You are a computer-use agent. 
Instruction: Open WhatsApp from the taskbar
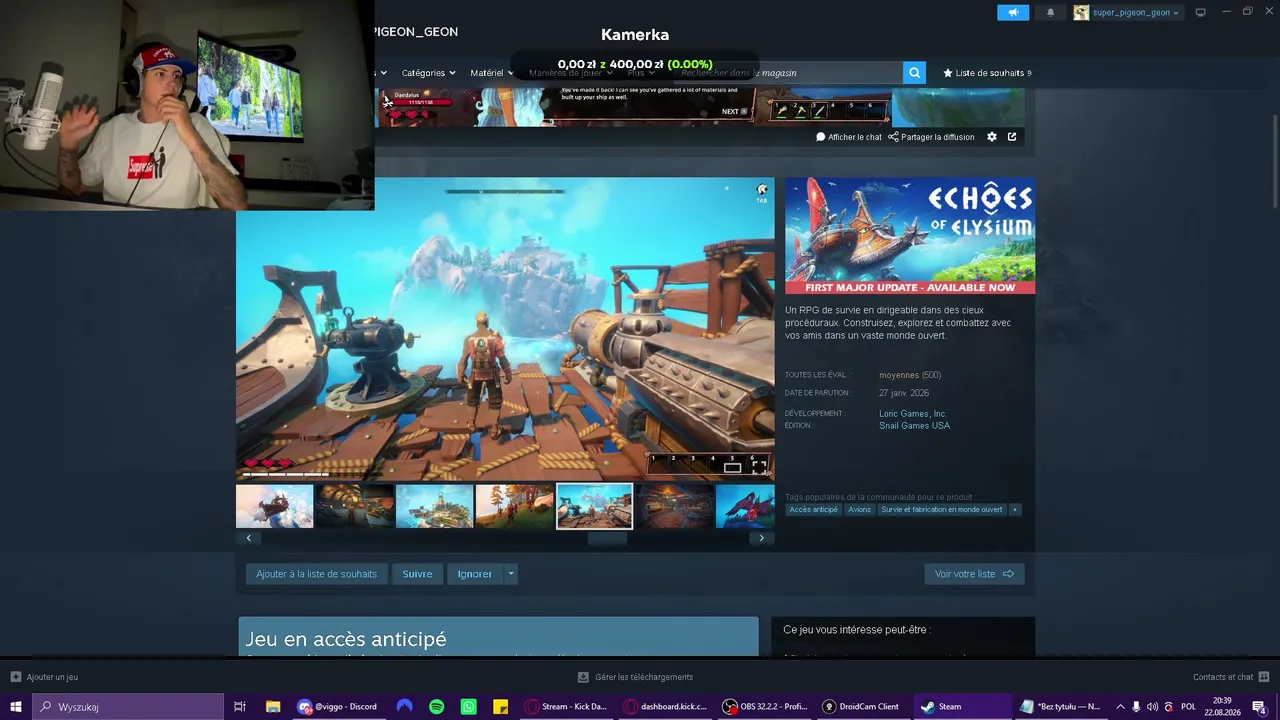point(469,707)
